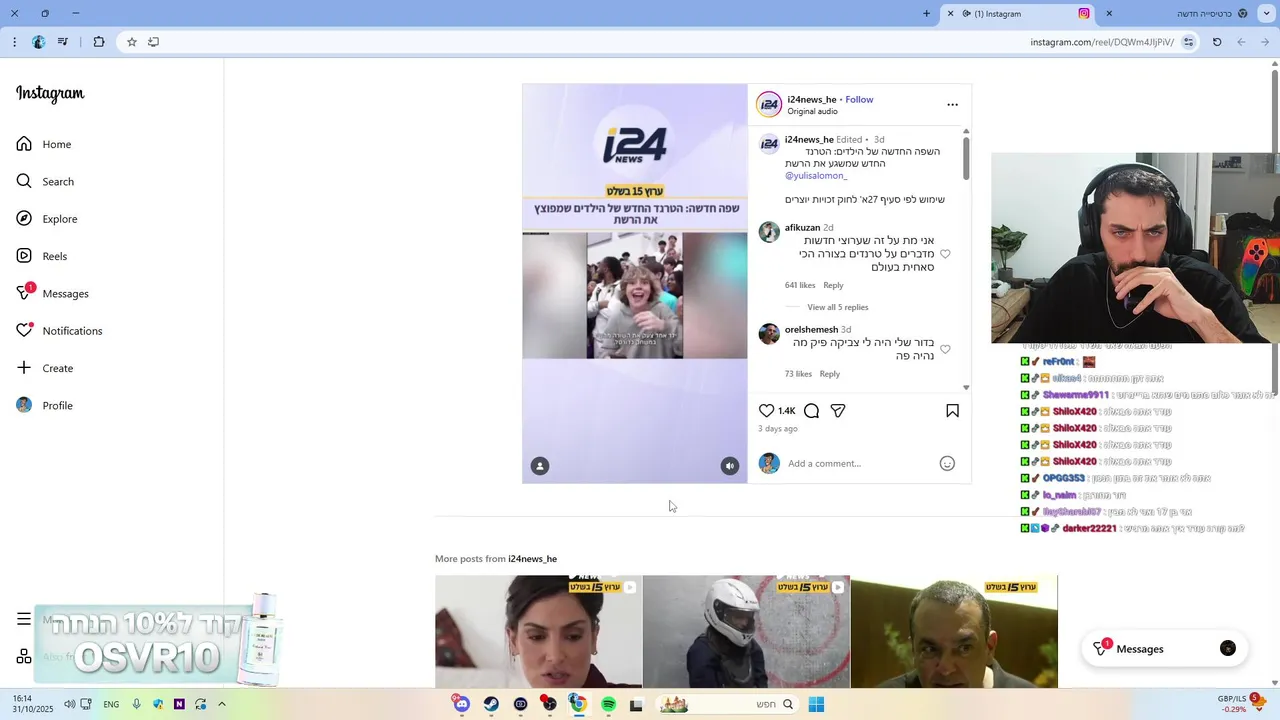
Task: Click the taskbar search box
Action: (727, 704)
